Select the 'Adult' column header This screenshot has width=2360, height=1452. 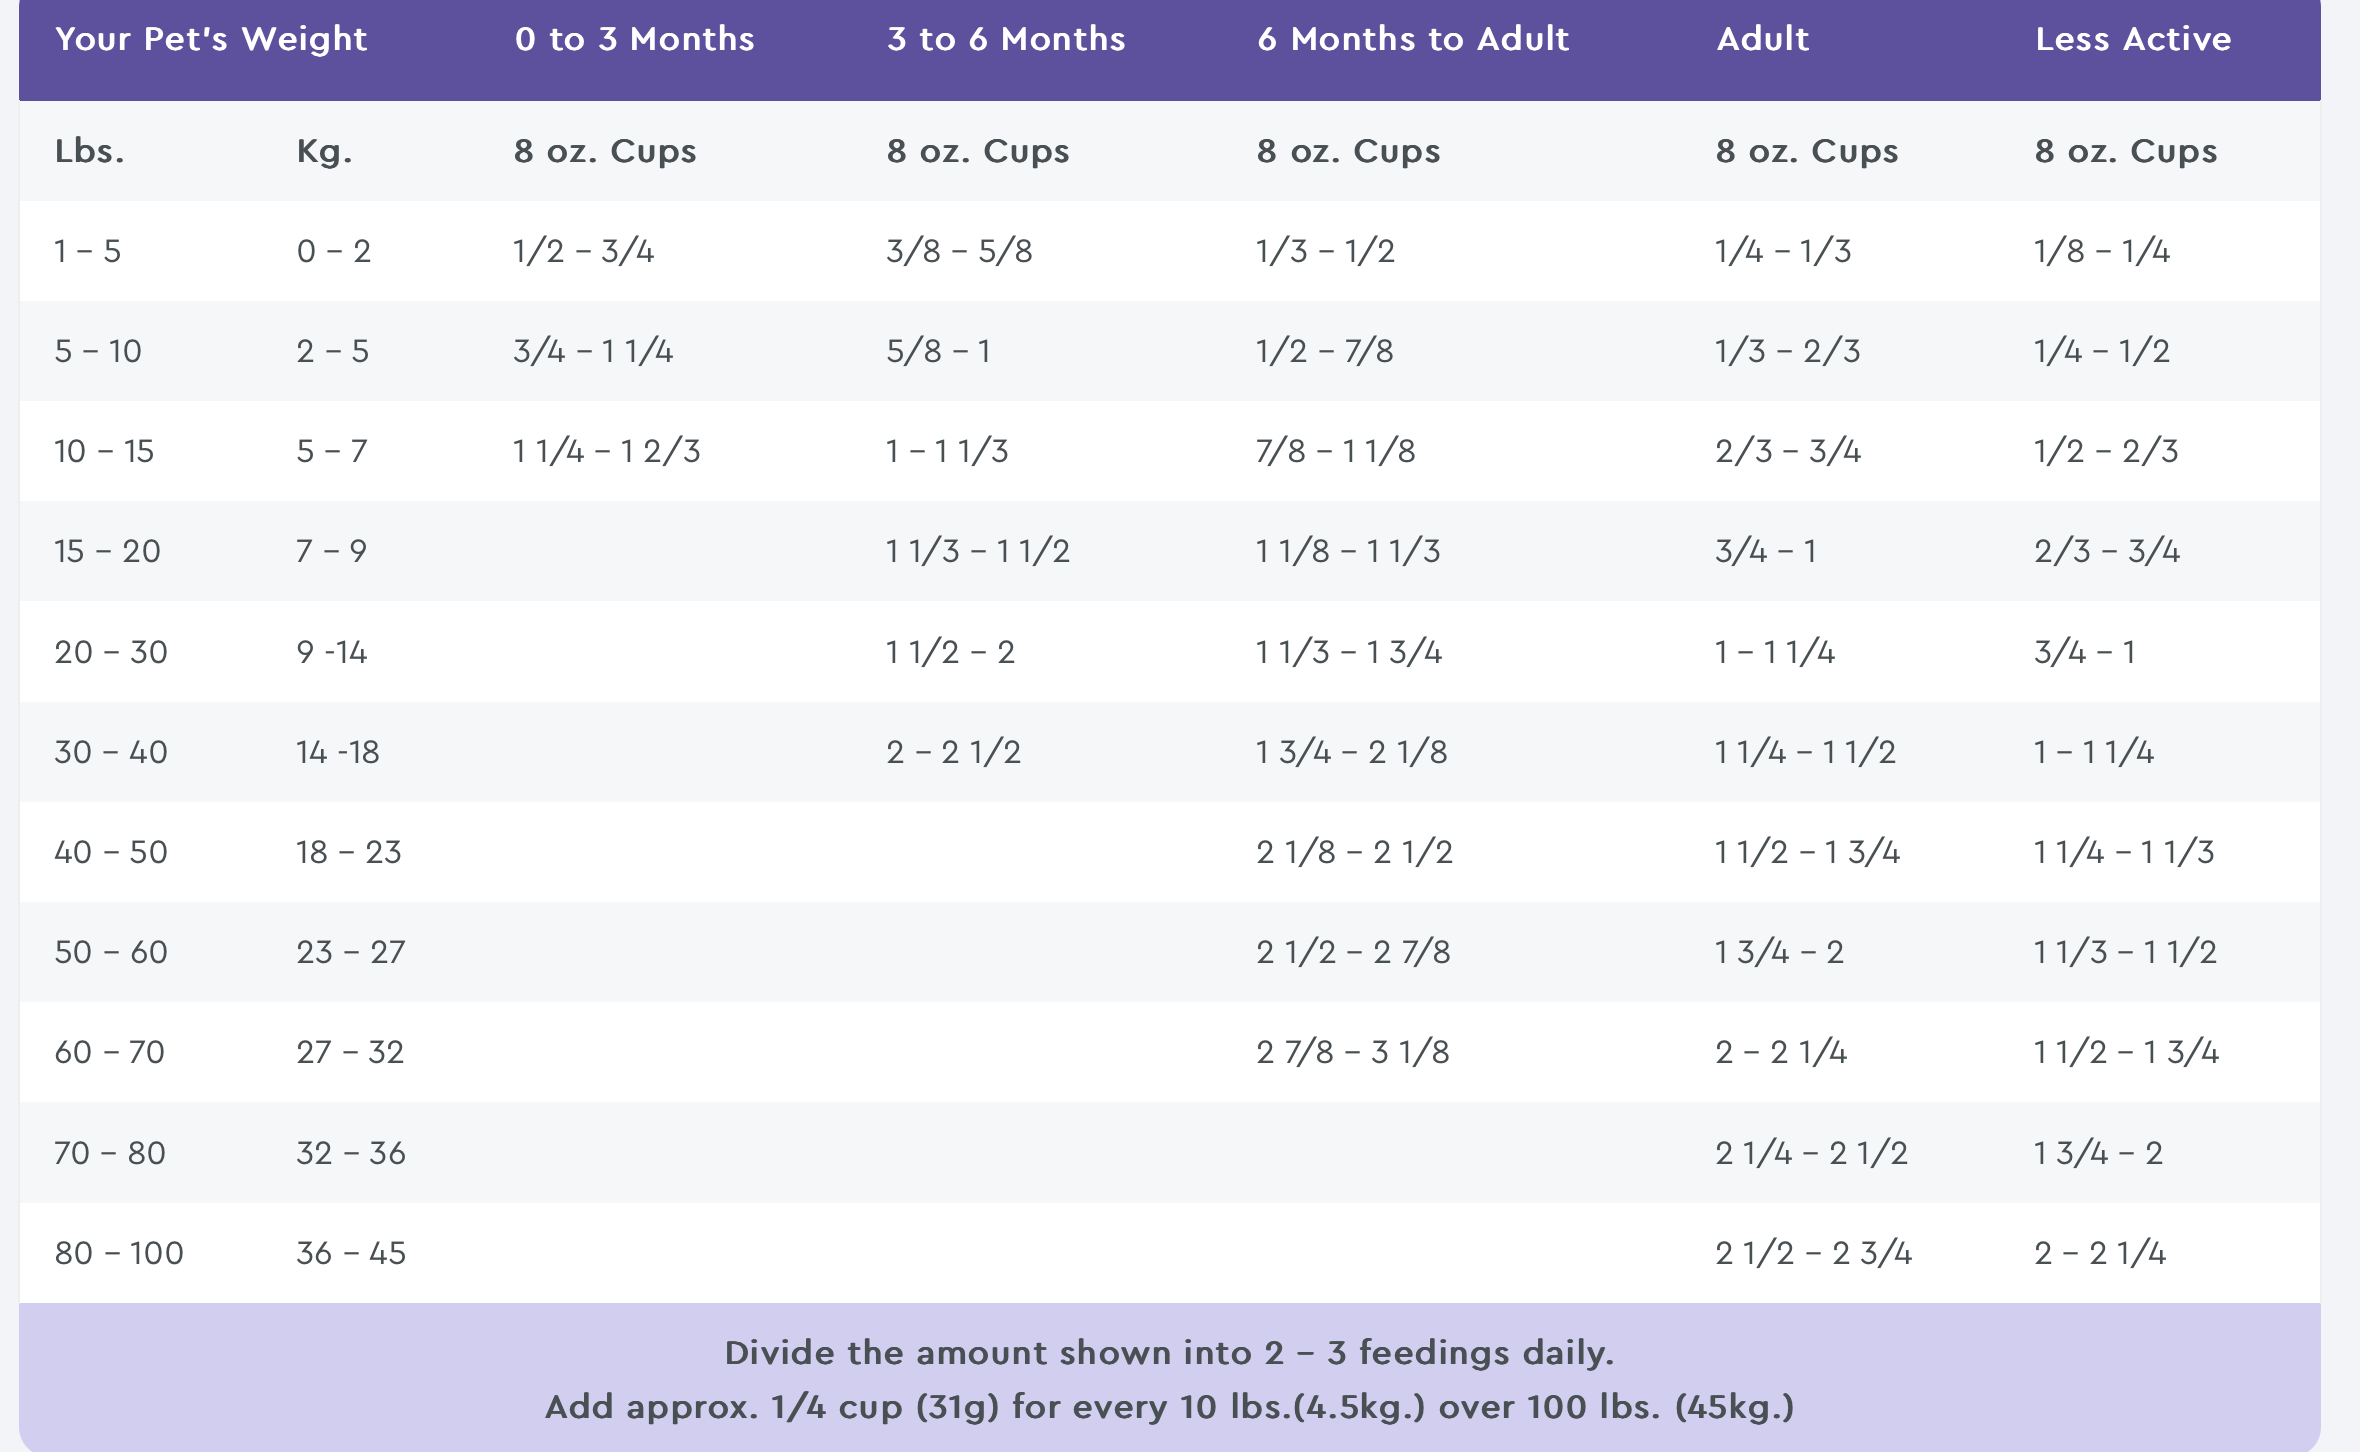pos(1762,39)
